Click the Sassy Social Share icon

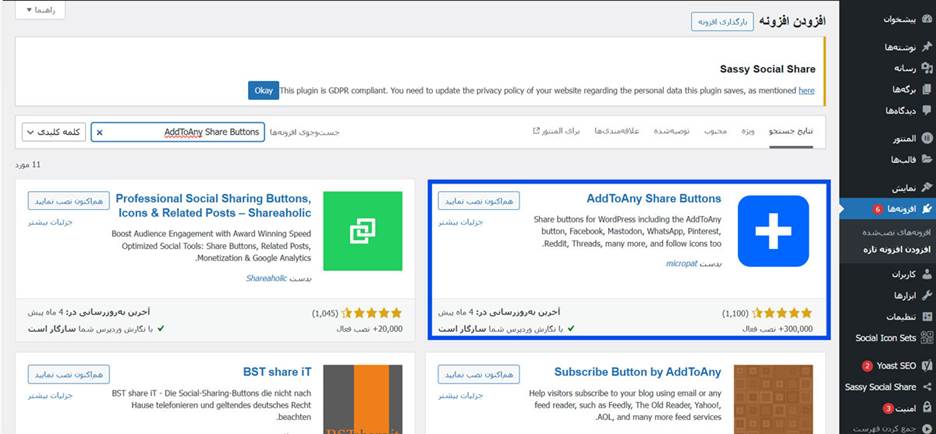(926, 387)
